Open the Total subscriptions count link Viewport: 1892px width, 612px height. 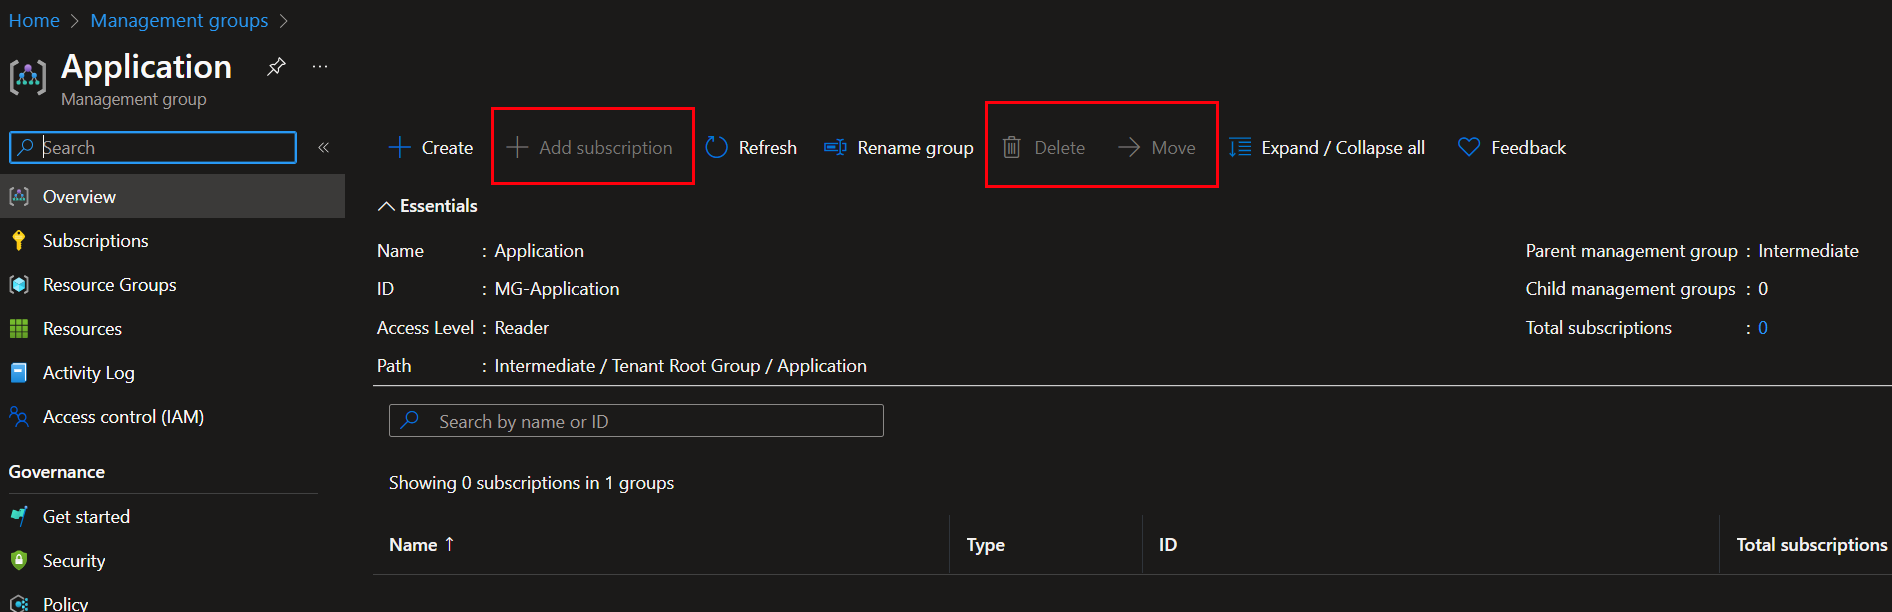coord(1763,327)
